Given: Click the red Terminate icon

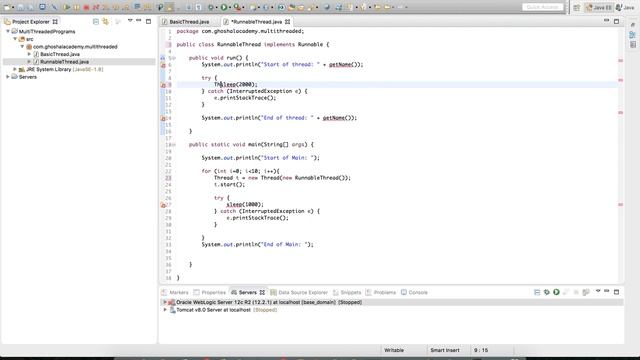Looking at the screenshot, I should click(86, 7).
